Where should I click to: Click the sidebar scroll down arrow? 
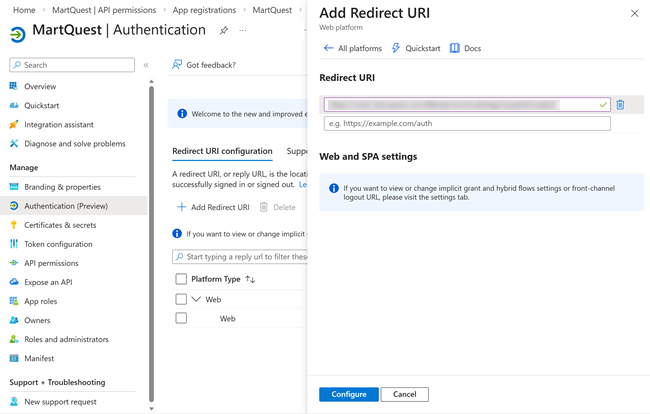click(151, 408)
